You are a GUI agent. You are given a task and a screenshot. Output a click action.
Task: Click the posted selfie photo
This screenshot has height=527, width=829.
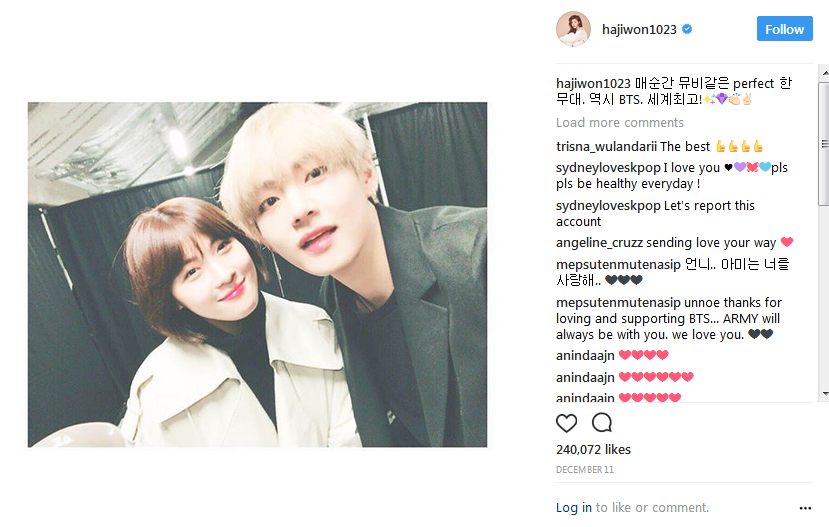coord(257,274)
